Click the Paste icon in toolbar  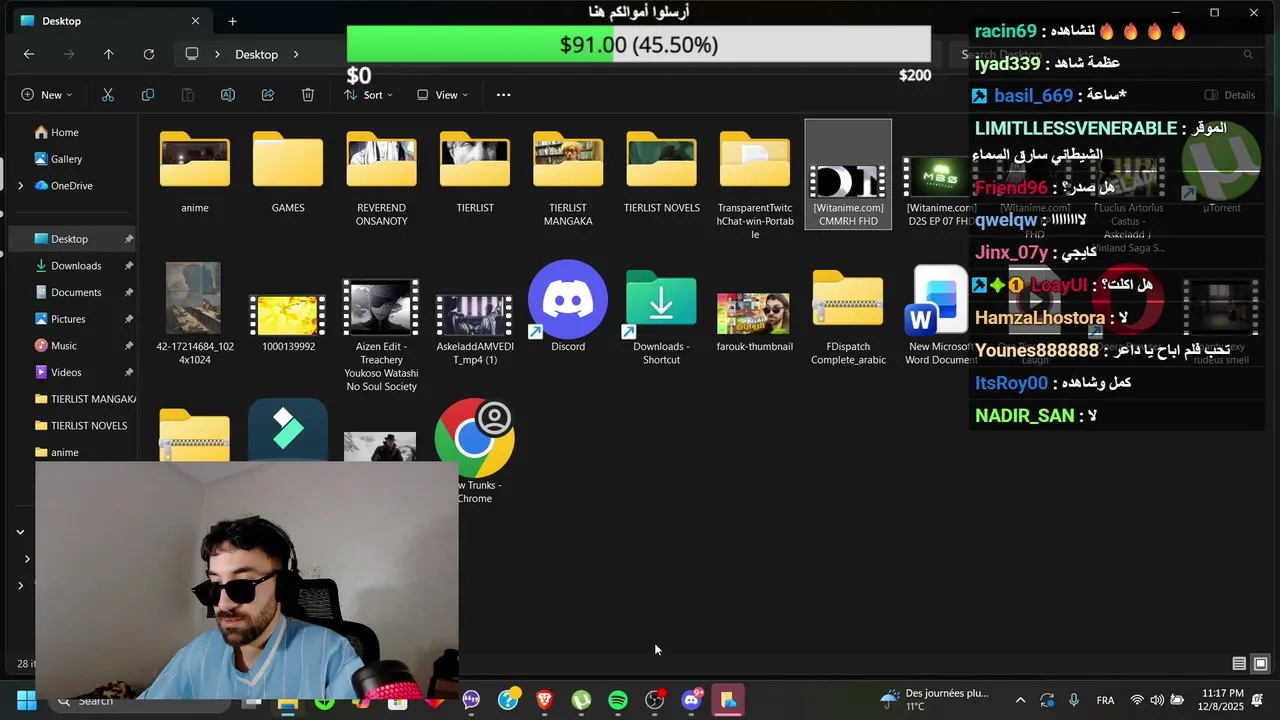click(188, 95)
